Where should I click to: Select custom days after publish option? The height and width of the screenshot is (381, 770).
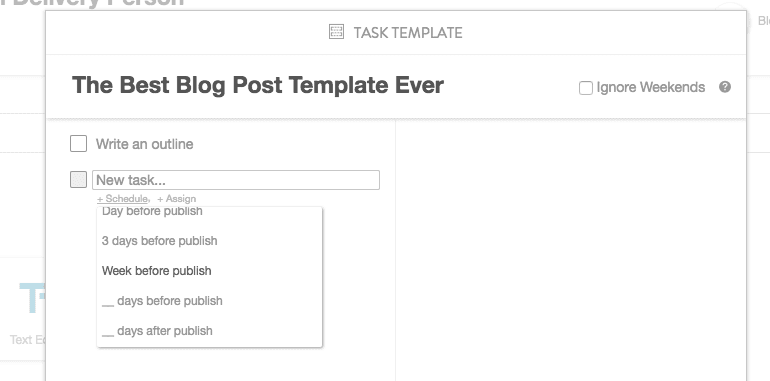tap(157, 331)
